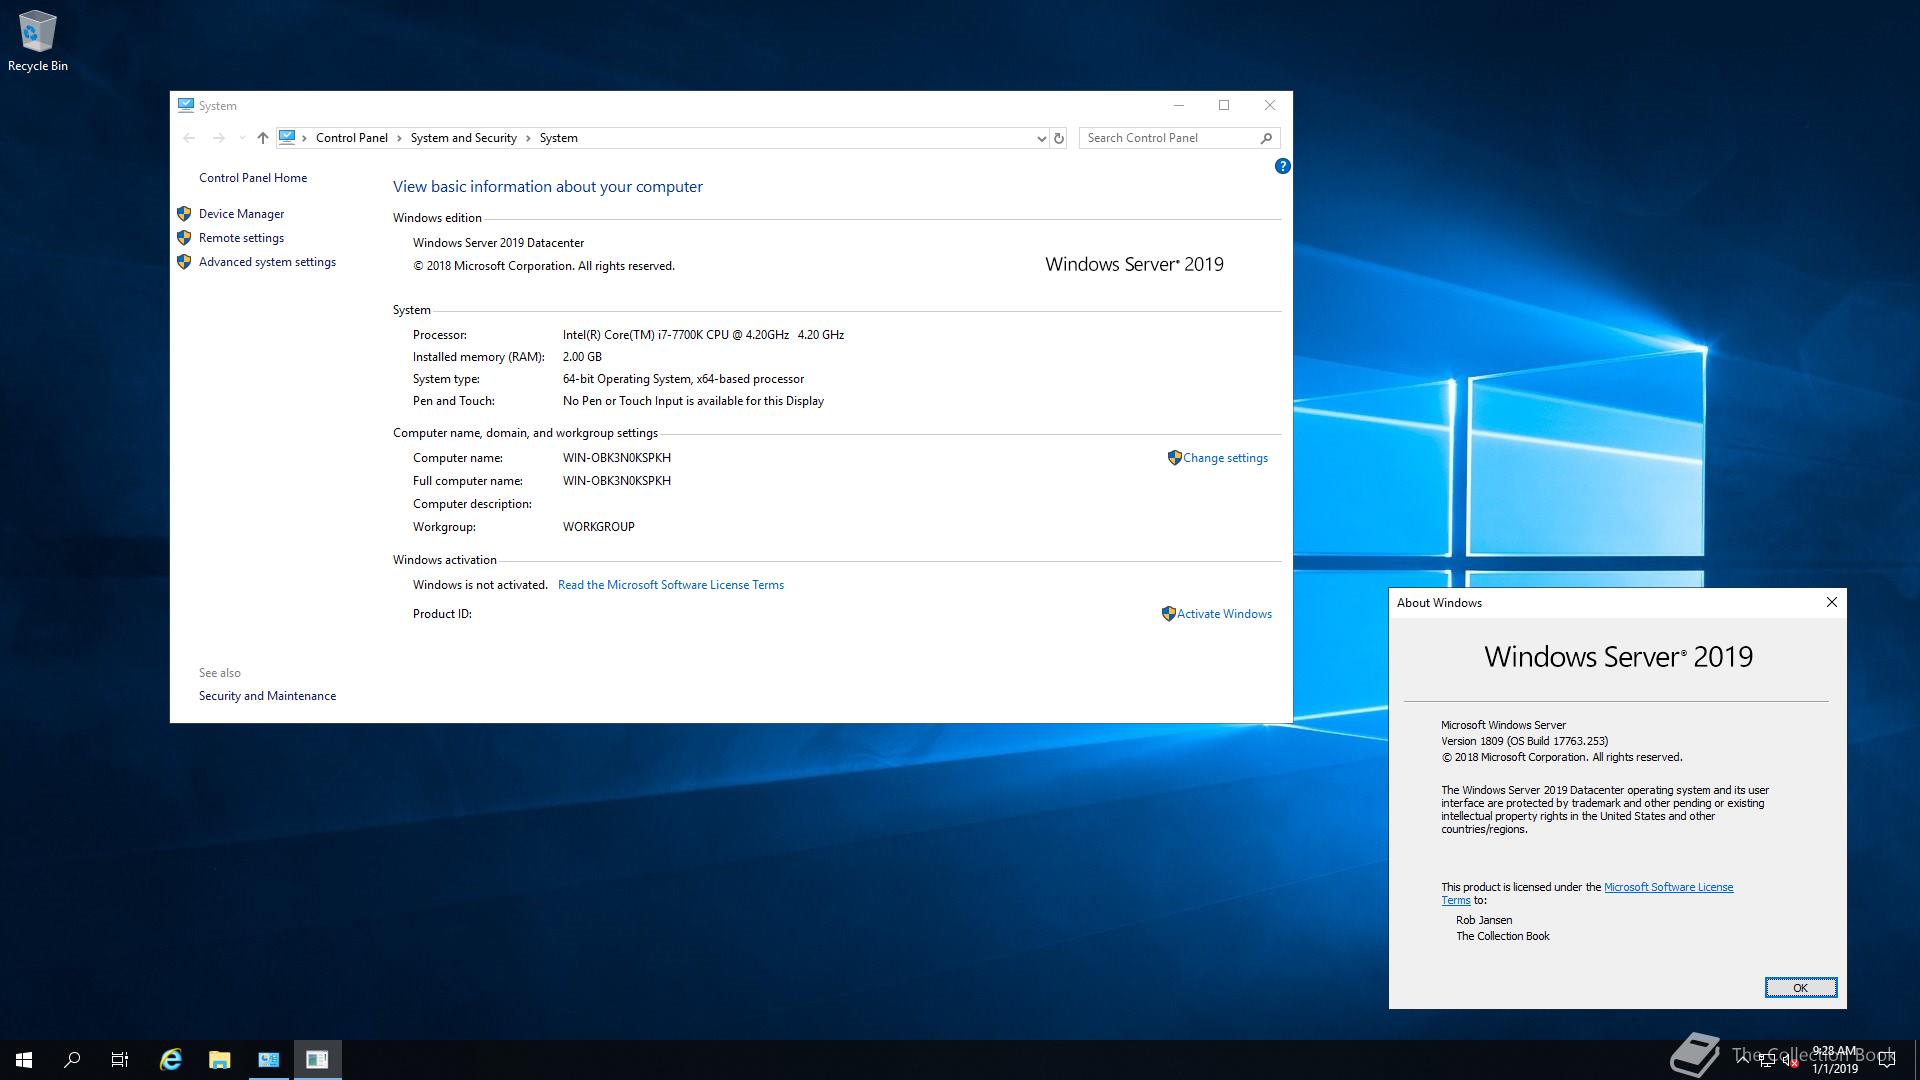Screen dimensions: 1920x1080
Task: Click computer name value WIN-OBK3N0KSPKH
Action: 616,458
